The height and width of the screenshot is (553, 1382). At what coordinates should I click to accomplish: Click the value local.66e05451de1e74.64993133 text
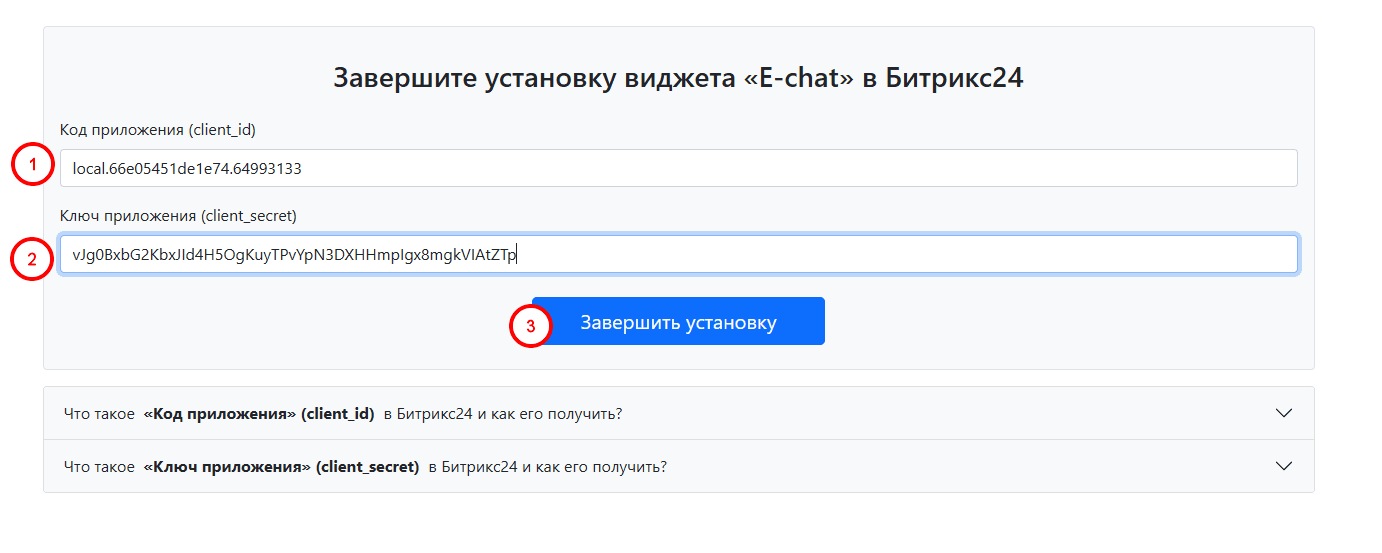pyautogui.click(x=187, y=169)
